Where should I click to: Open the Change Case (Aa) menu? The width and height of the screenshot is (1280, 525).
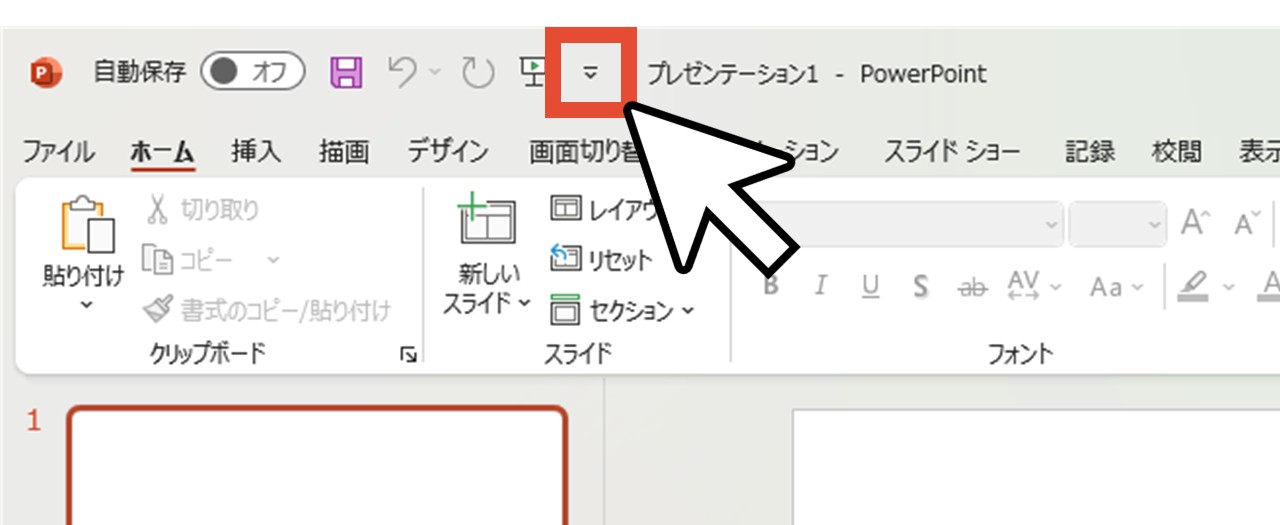1115,288
